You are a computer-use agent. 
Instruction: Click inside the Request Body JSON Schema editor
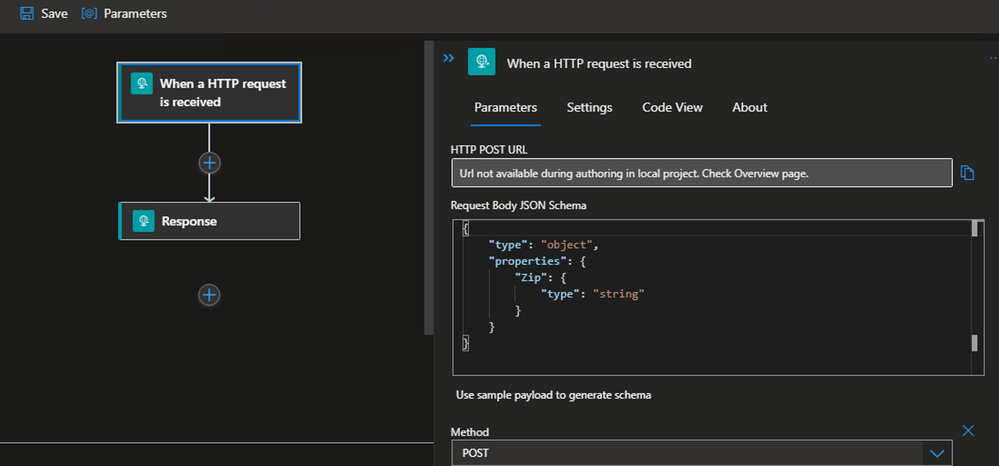point(700,300)
